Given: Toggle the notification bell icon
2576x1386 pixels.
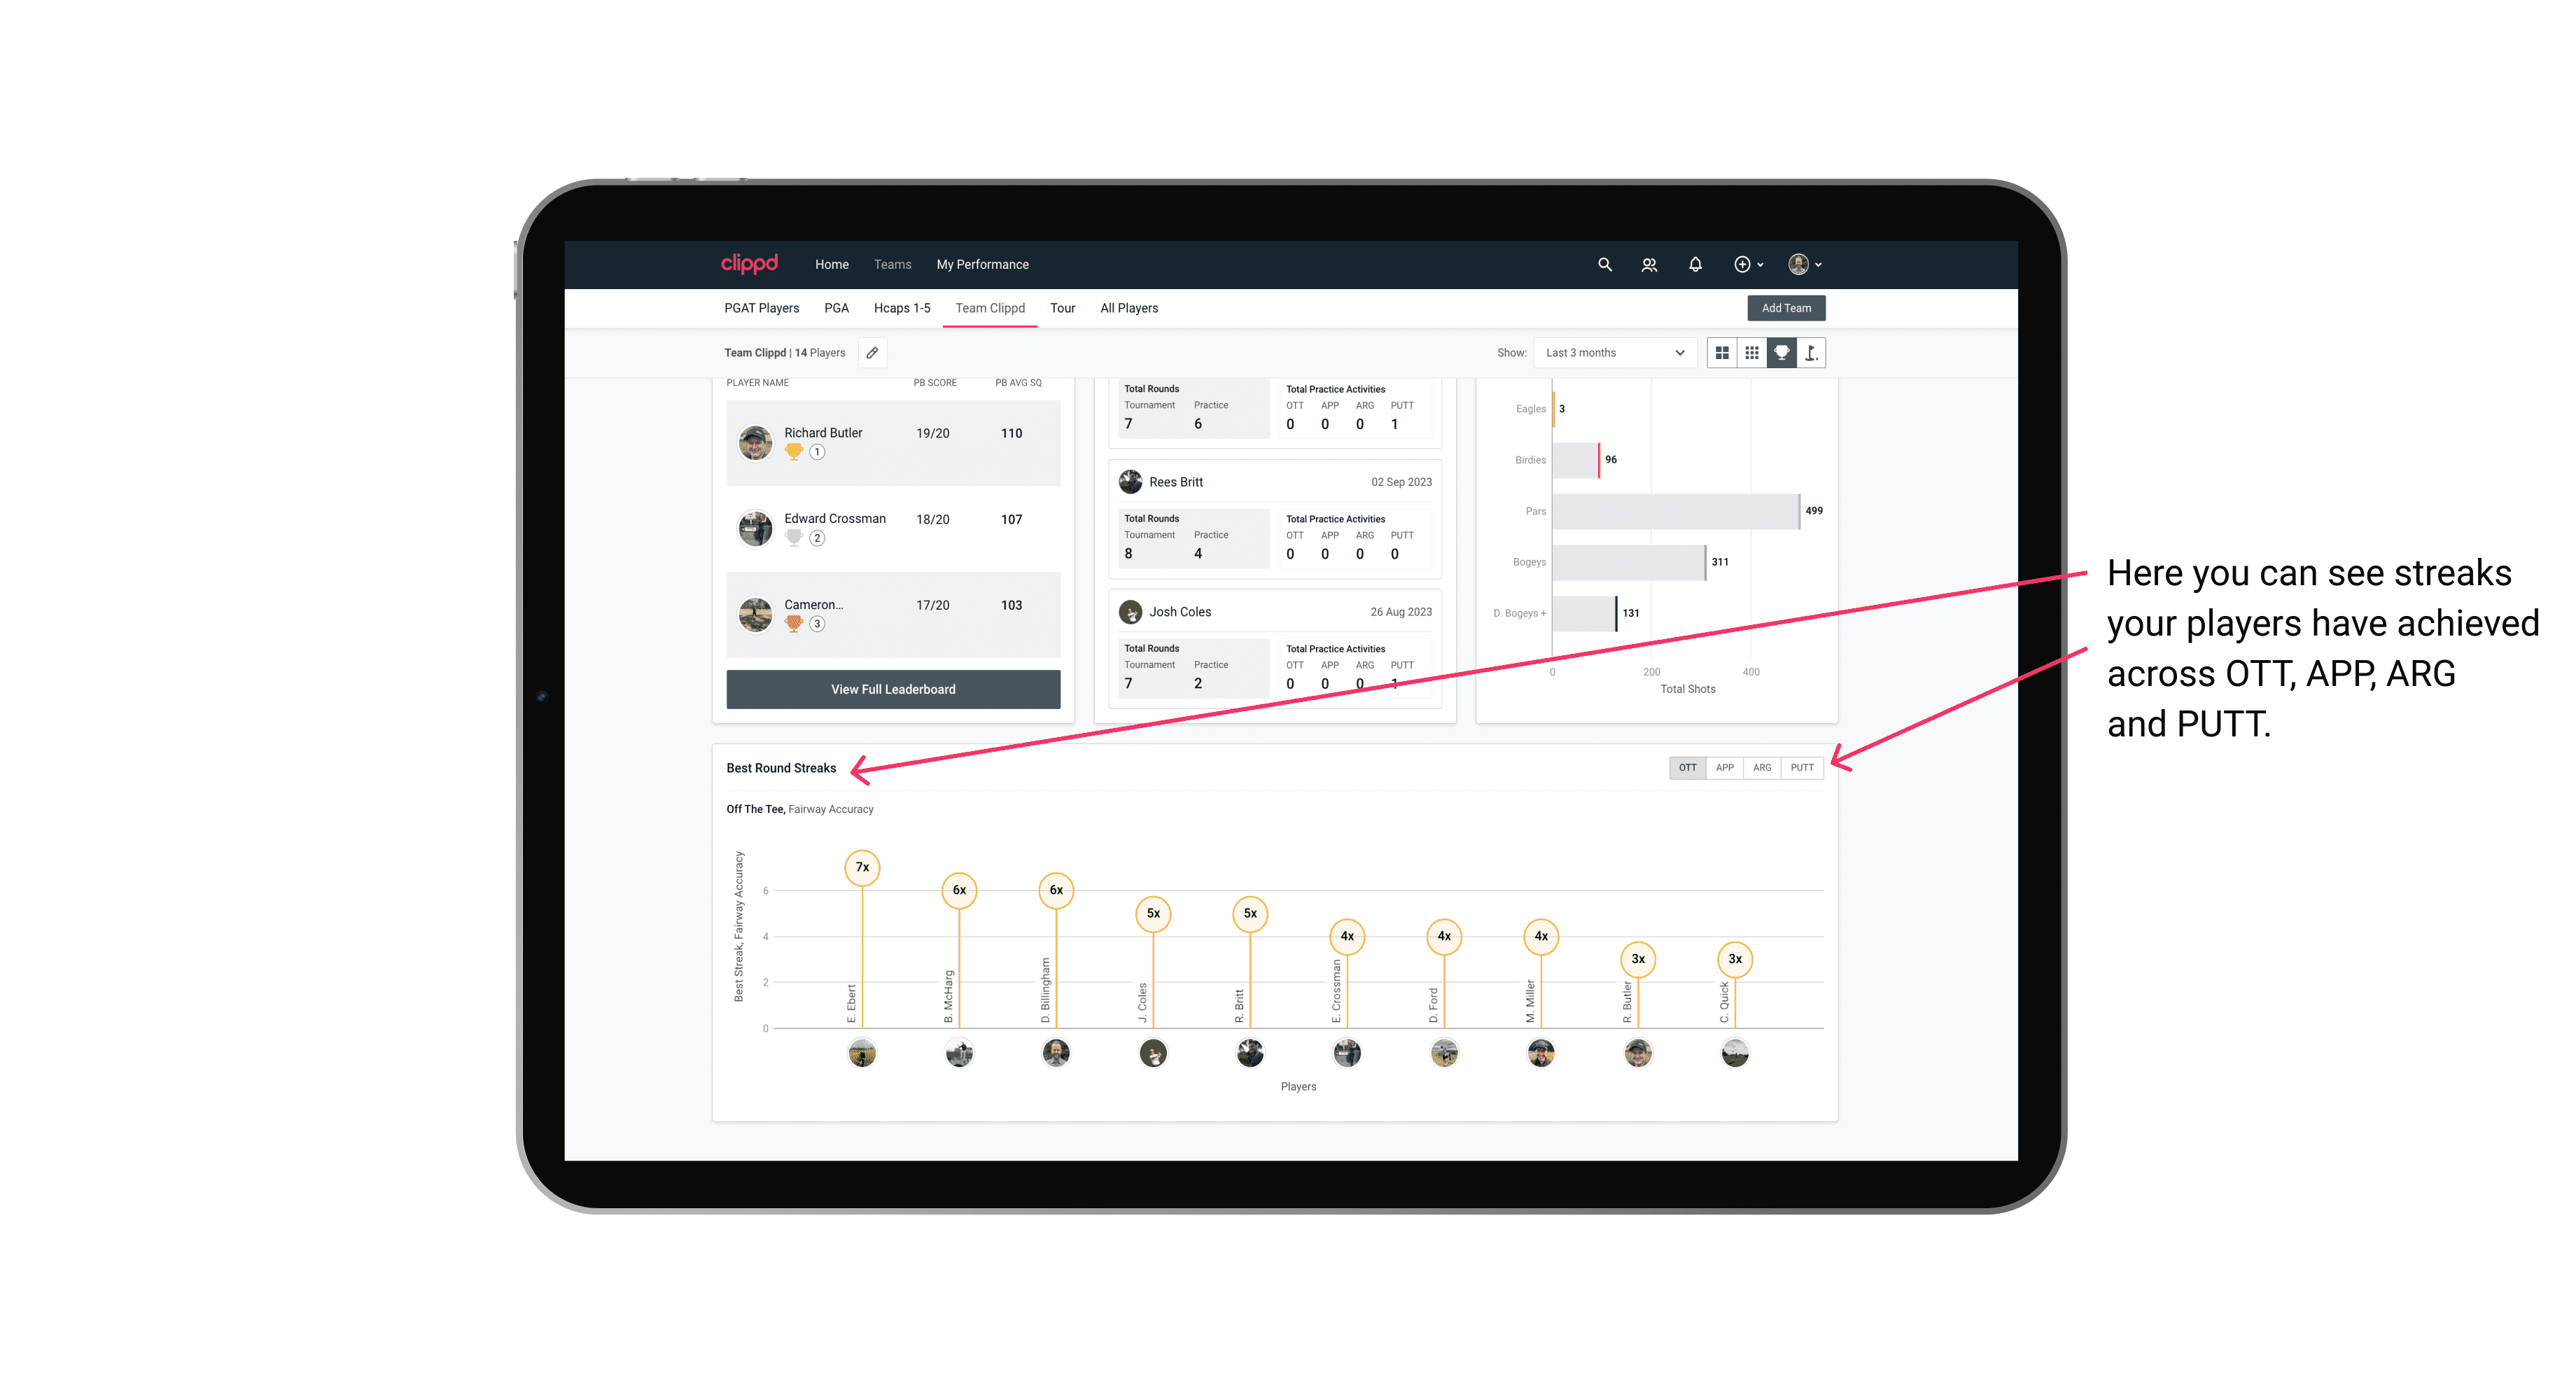Looking at the screenshot, I should click(x=1695, y=265).
